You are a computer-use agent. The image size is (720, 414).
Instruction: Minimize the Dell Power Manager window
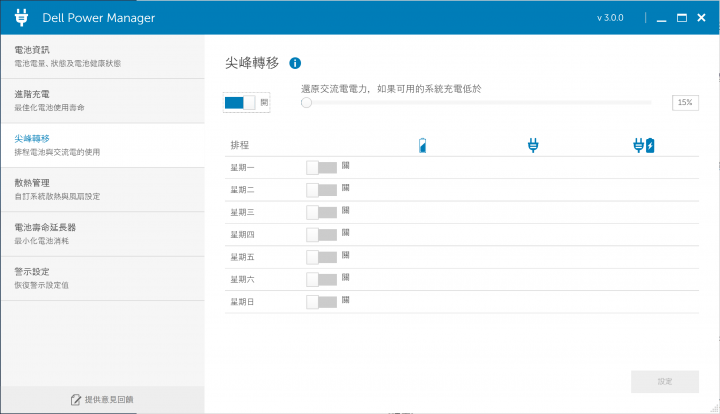[x=661, y=18]
